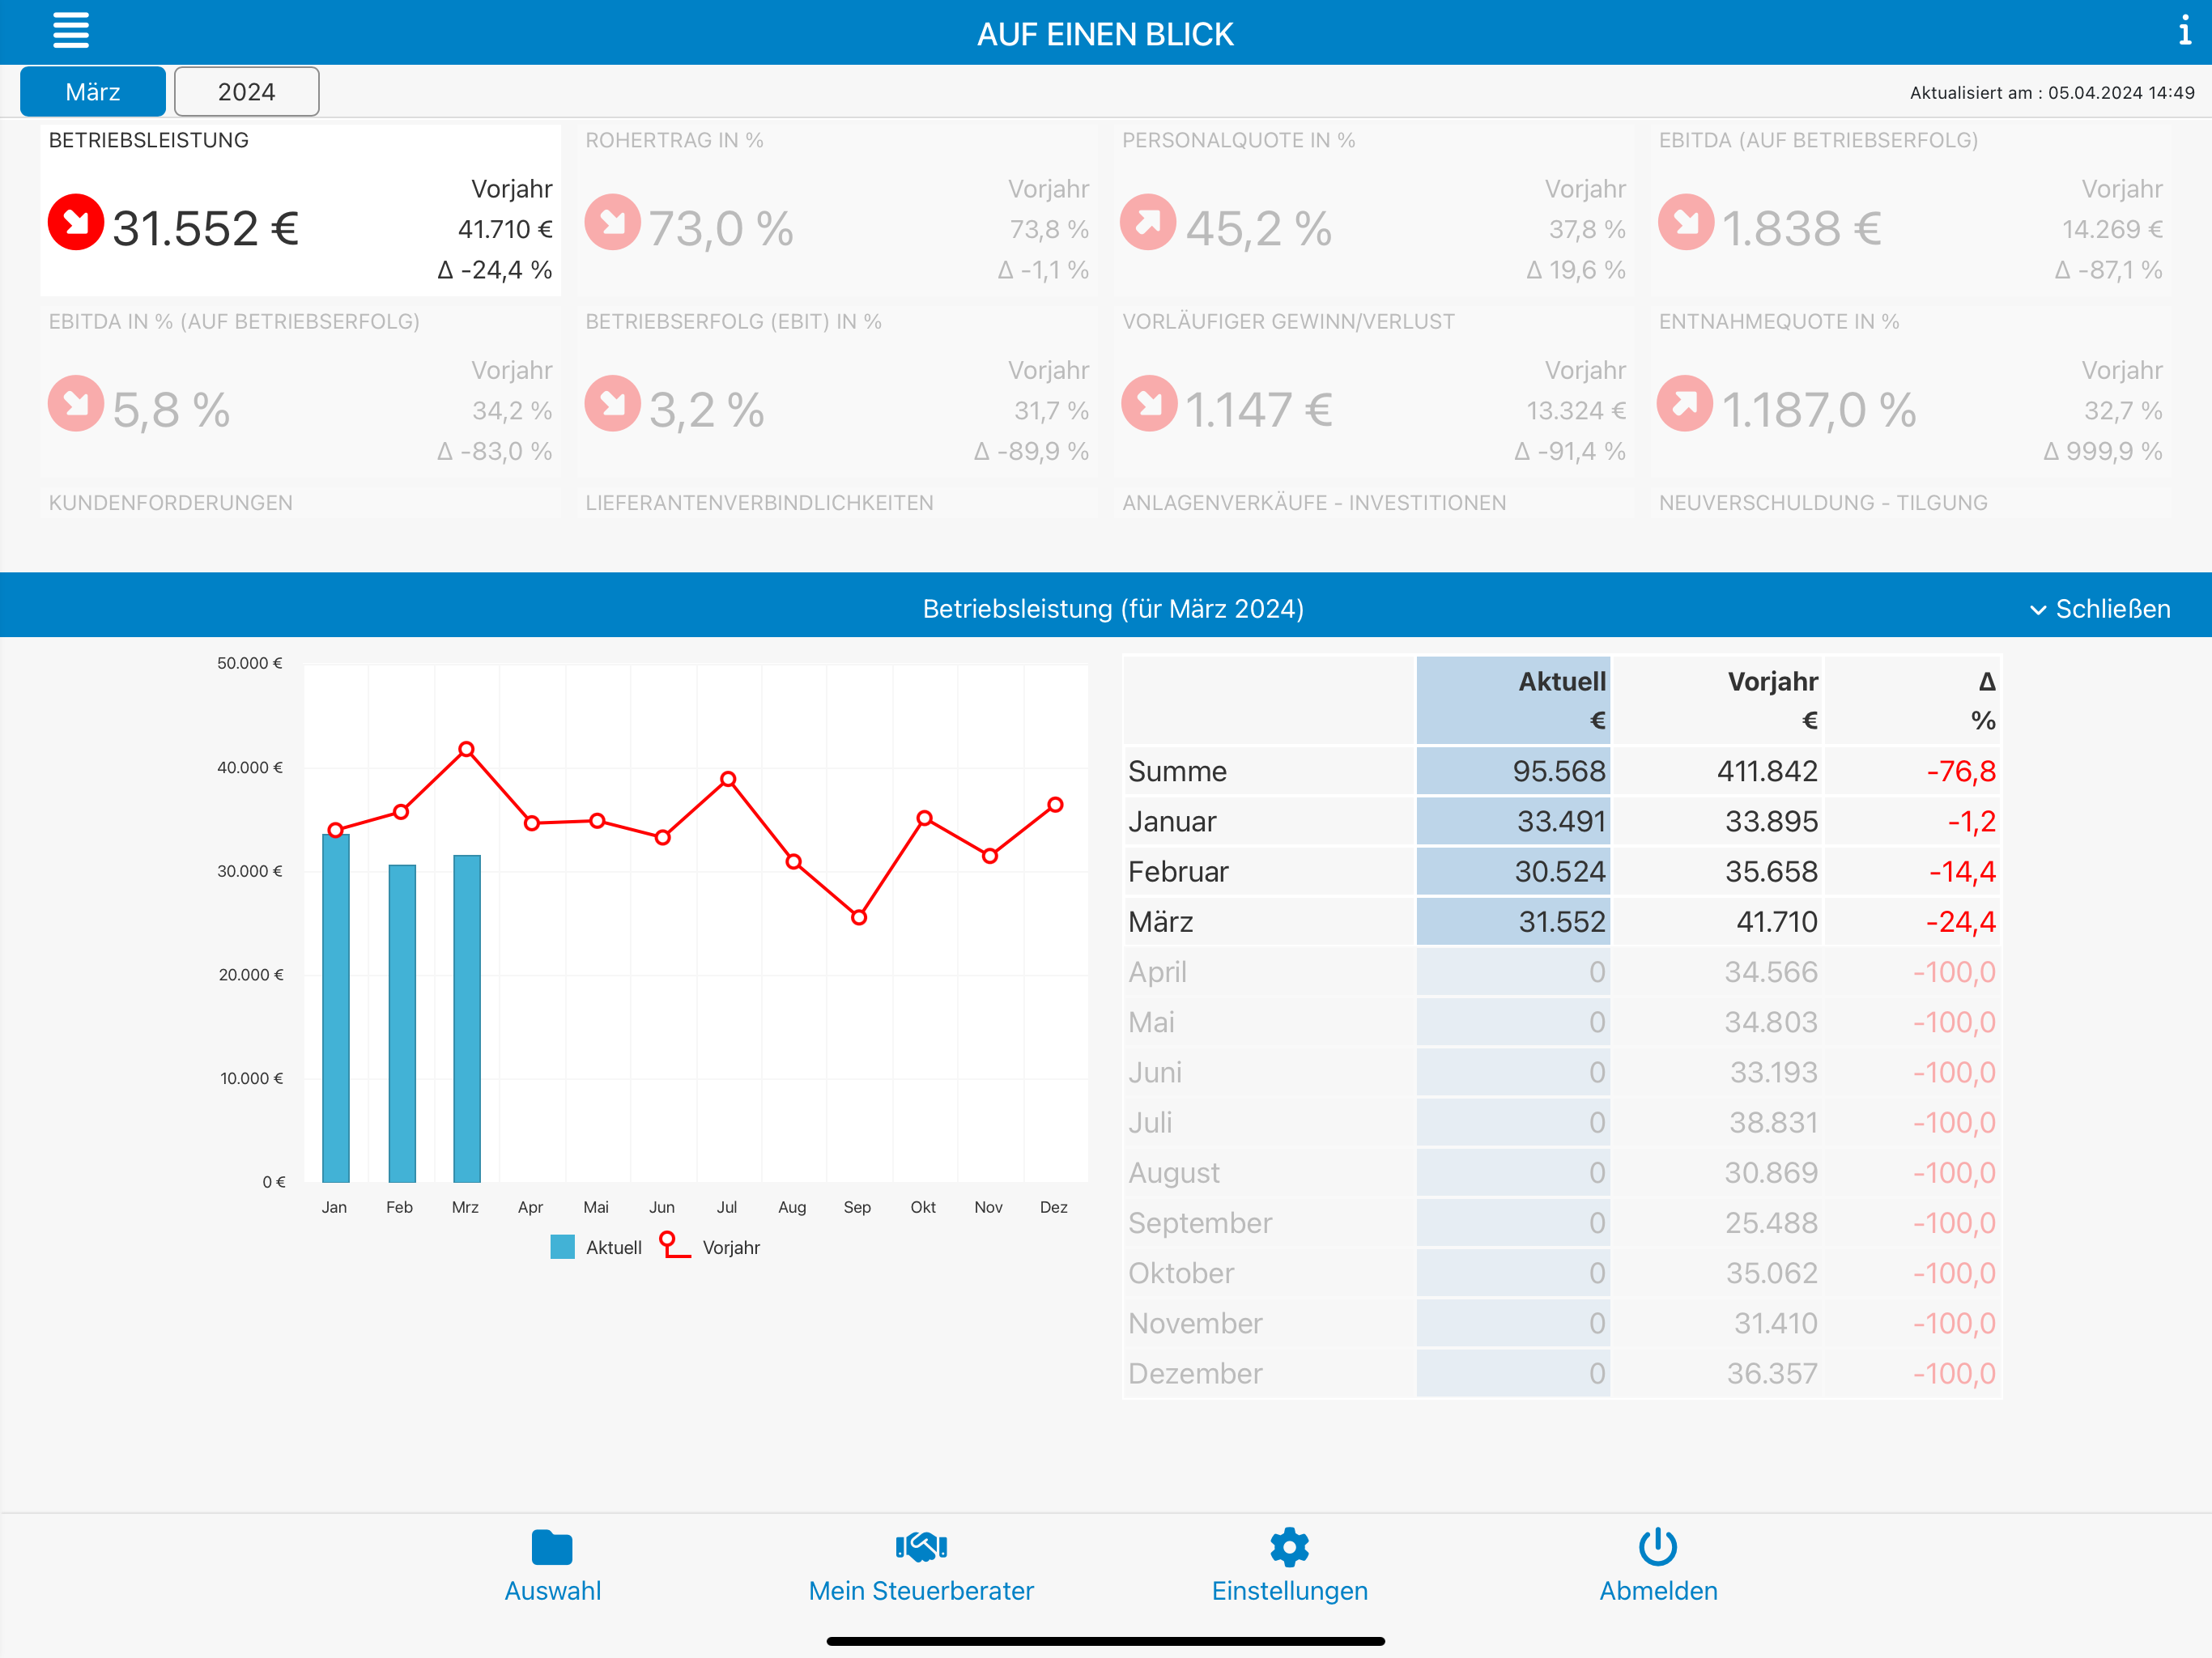Select the Betriebserfolg (EBIT) in % tile
The image size is (2212, 1658).
pyautogui.click(x=837, y=392)
